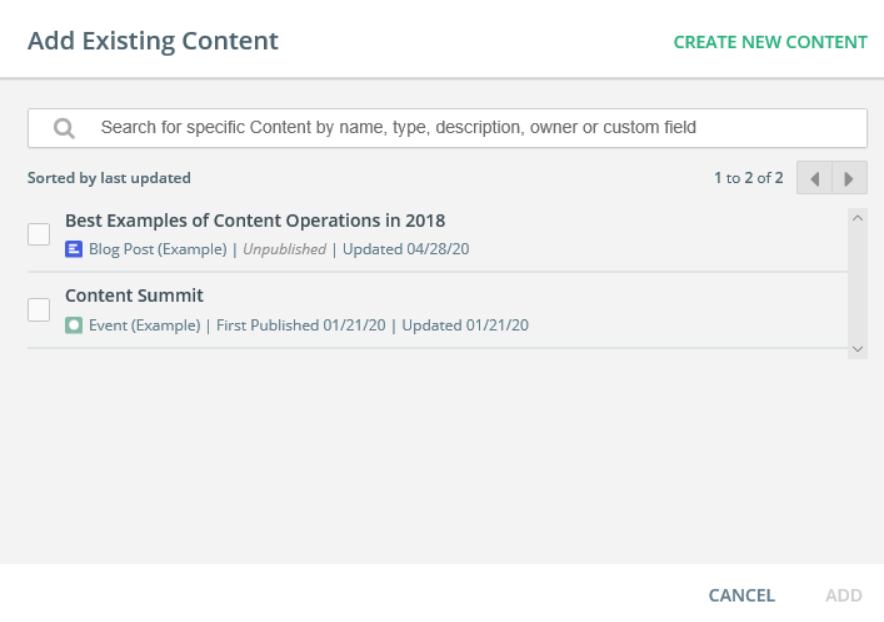Click the Event (Example) type label
This screenshot has width=884, height=622.
click(x=144, y=325)
